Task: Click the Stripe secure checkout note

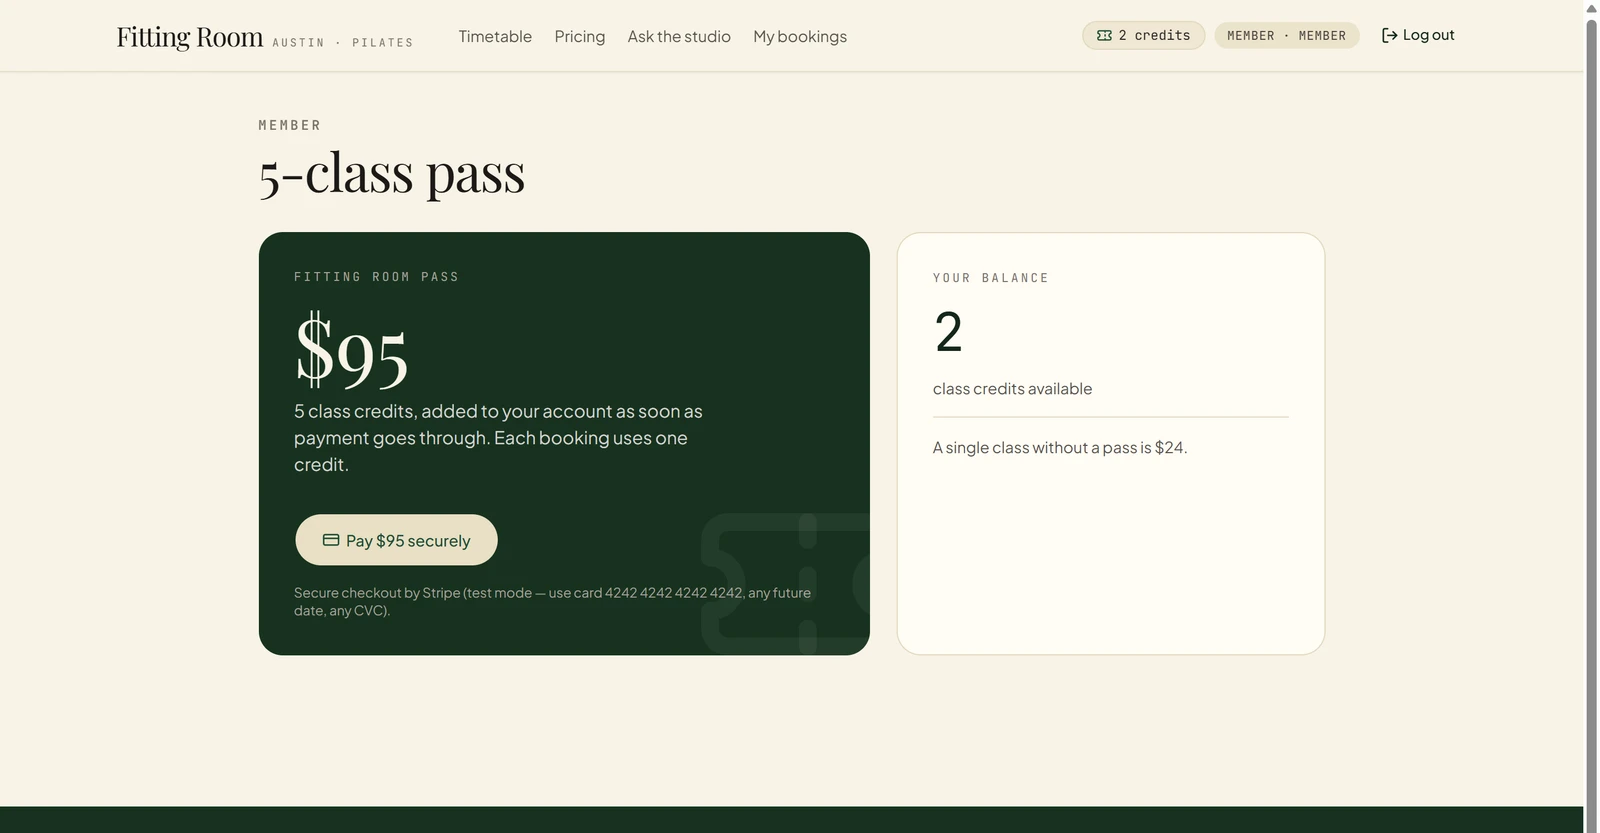Action: [x=552, y=601]
